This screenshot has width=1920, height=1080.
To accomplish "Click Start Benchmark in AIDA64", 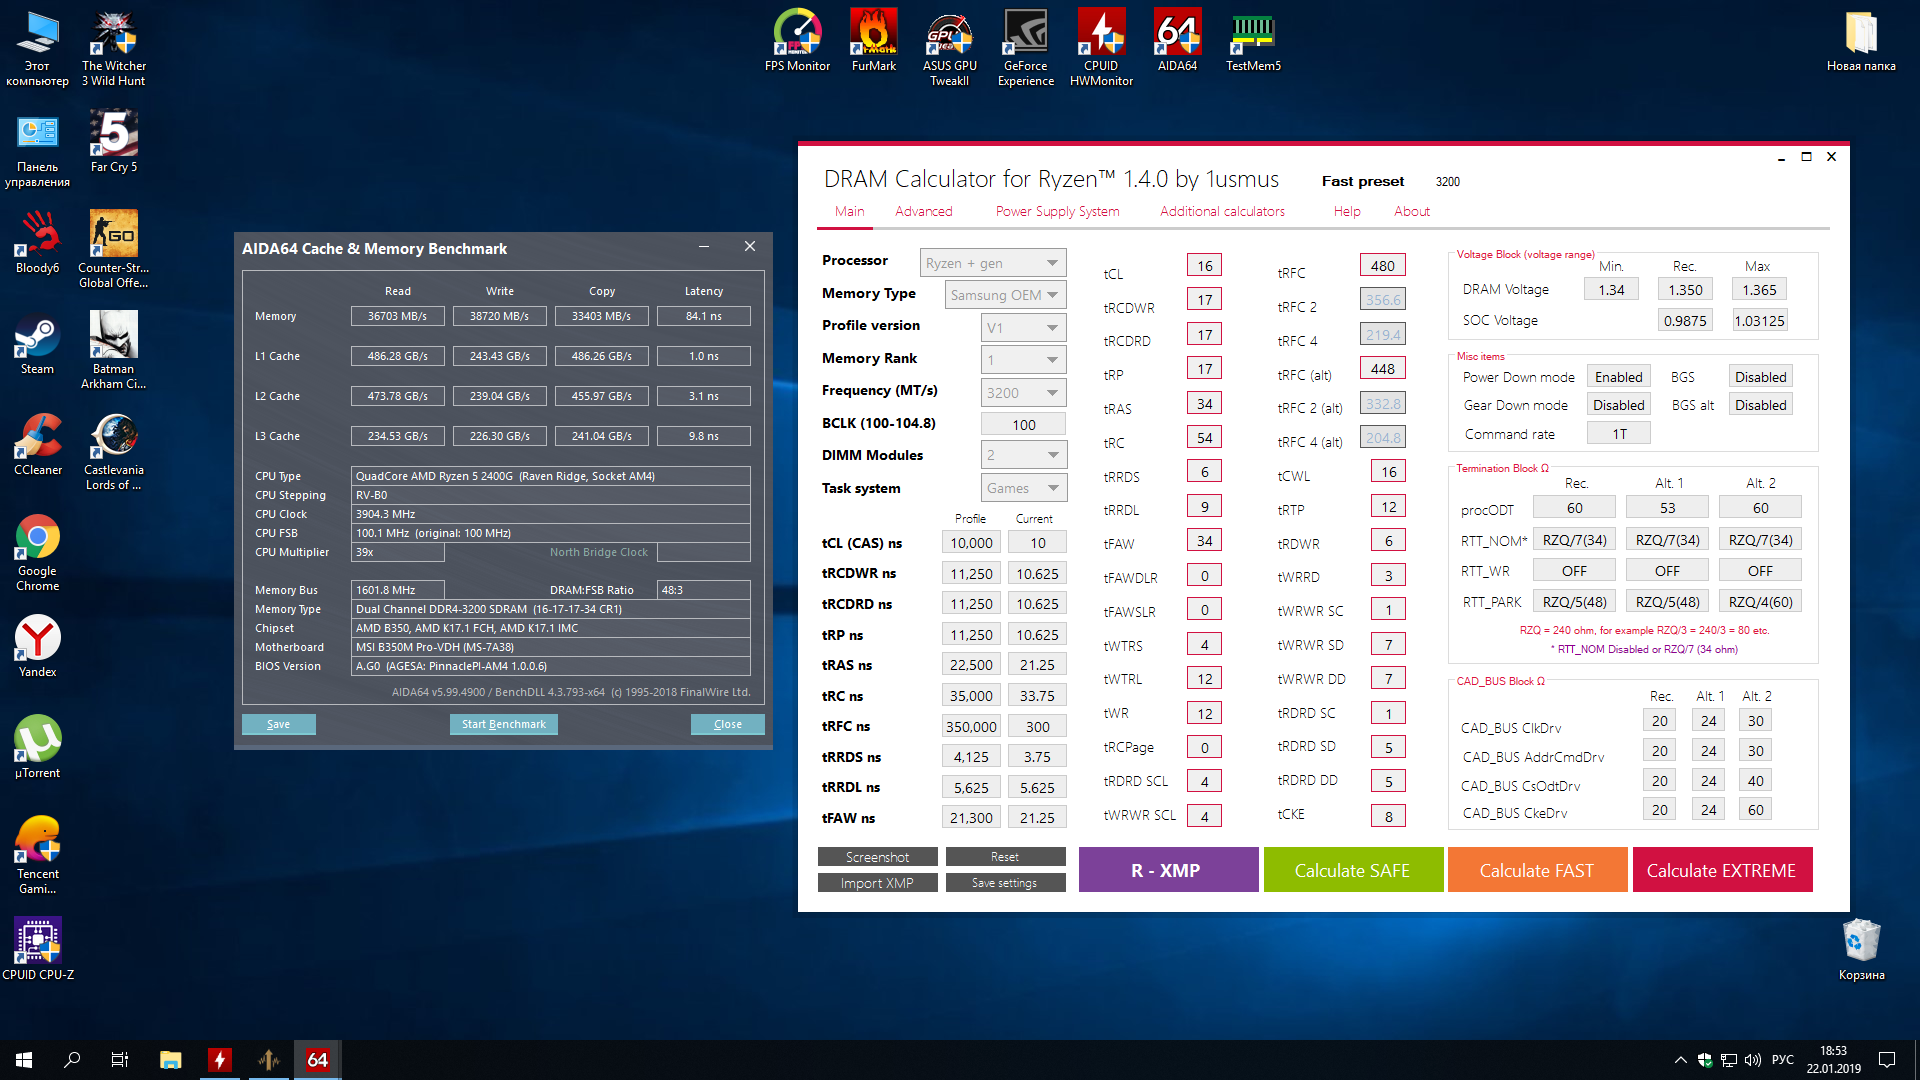I will (503, 724).
